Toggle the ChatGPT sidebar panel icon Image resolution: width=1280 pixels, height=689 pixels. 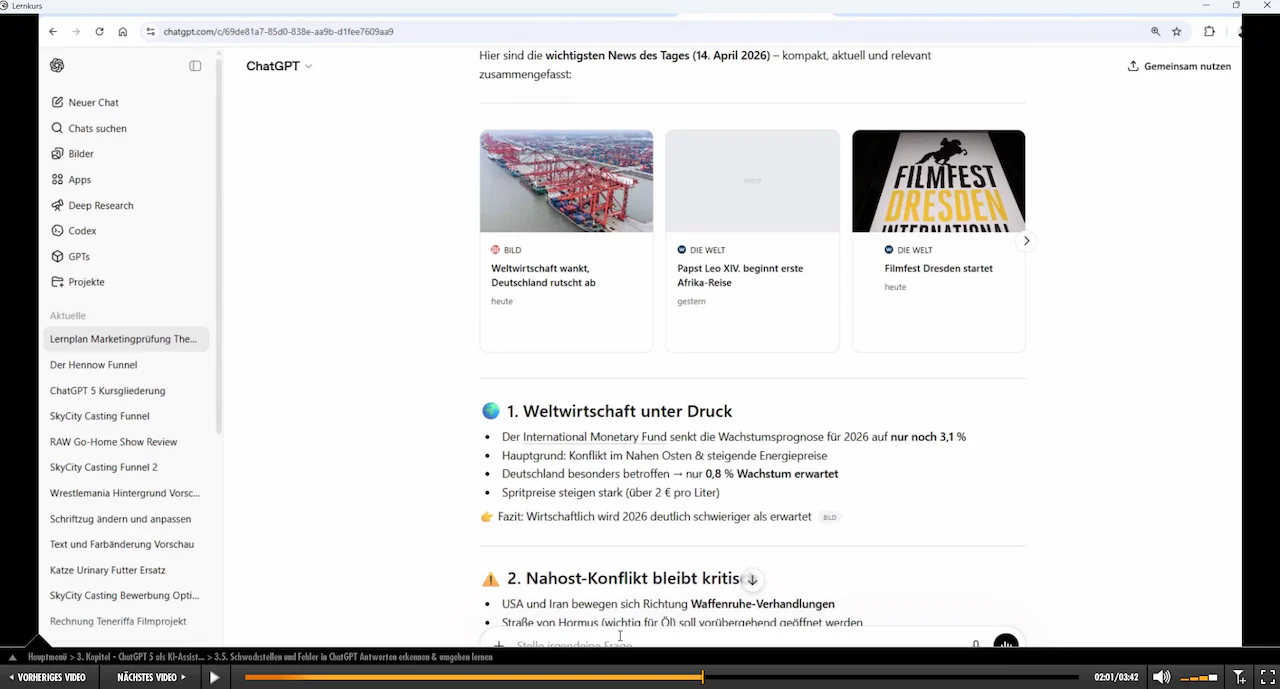(x=195, y=66)
